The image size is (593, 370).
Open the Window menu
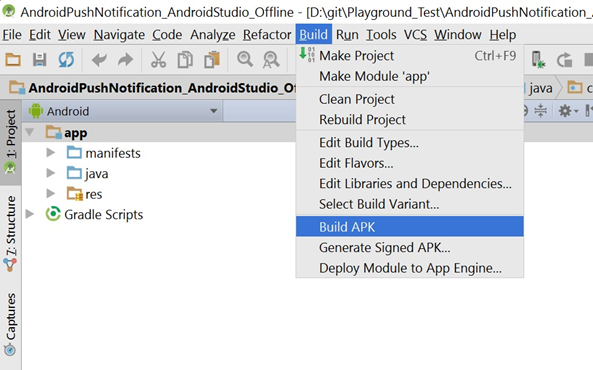tap(458, 35)
